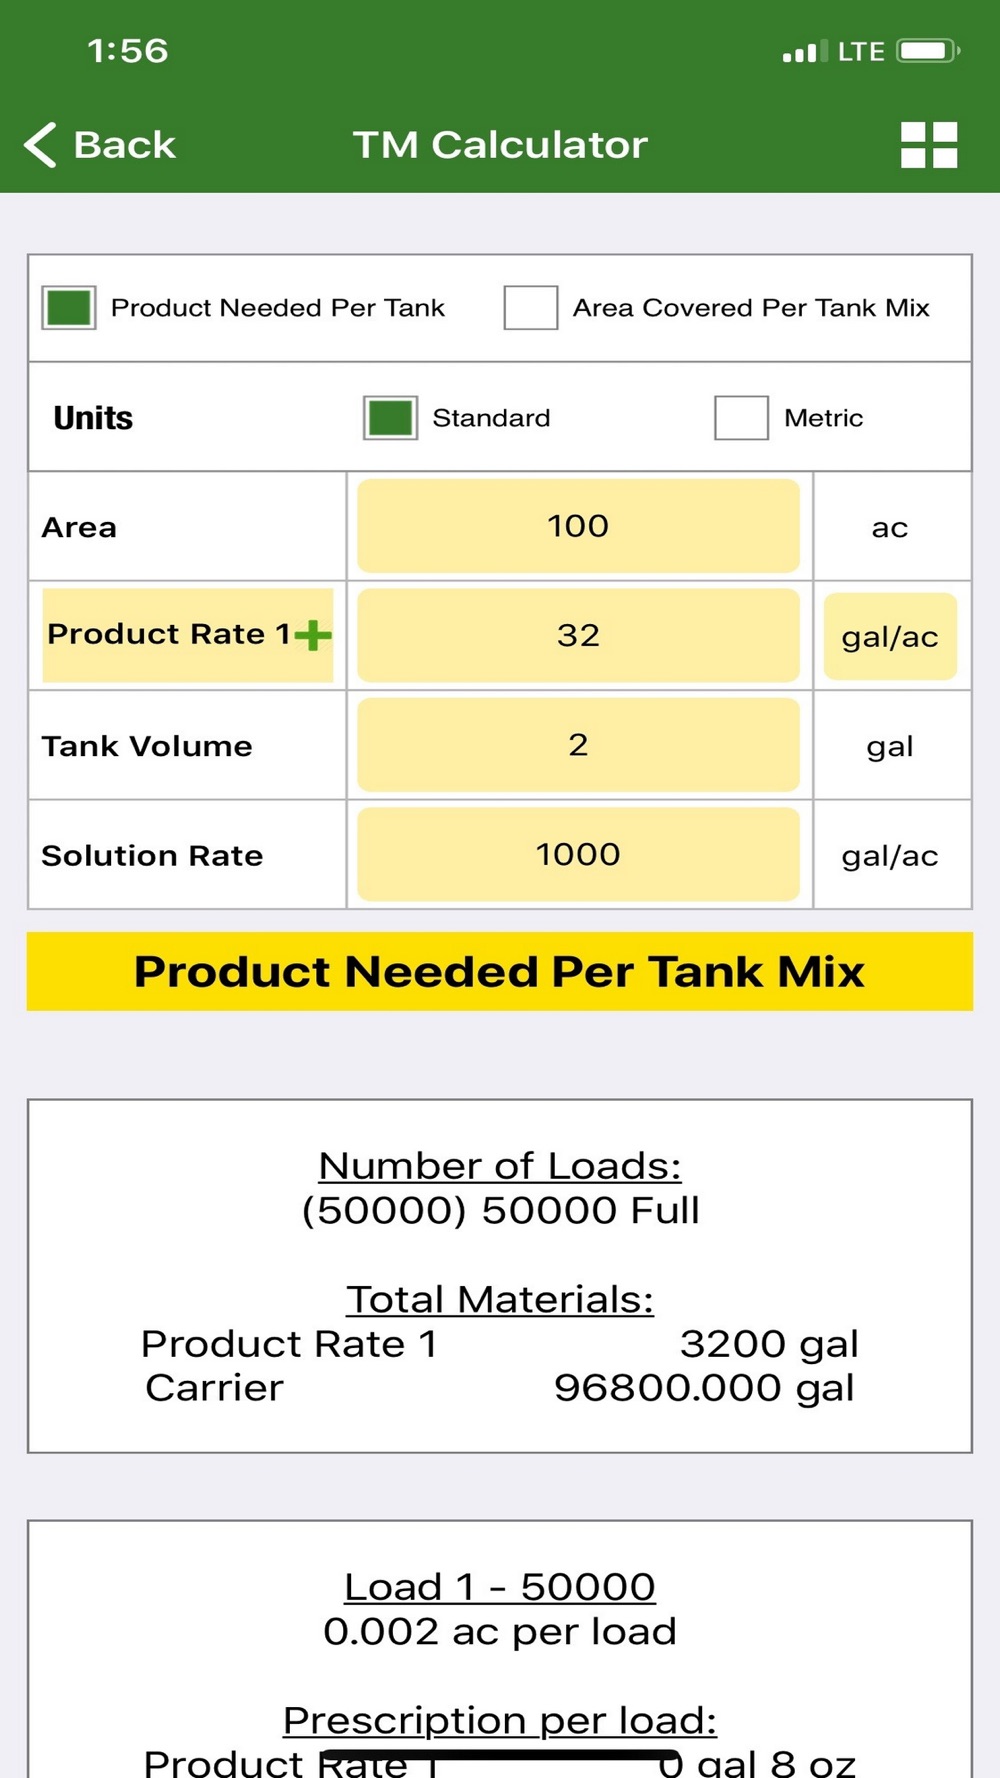This screenshot has height=1778, width=1000.
Task: Tap the back chevron arrow icon
Action: [40, 145]
